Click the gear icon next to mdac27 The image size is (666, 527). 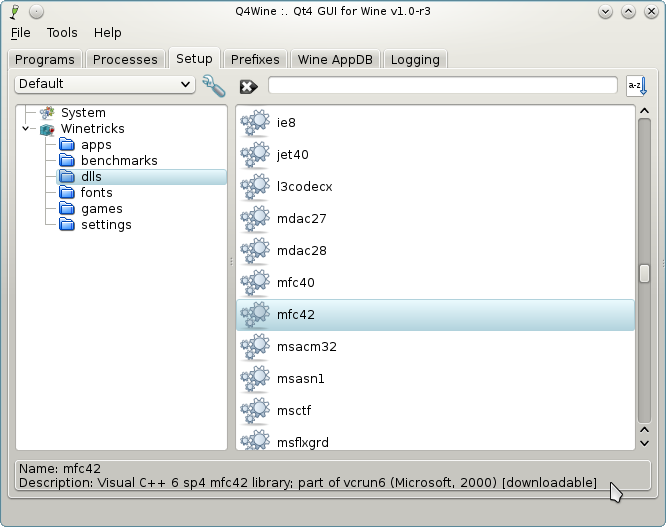click(x=256, y=219)
